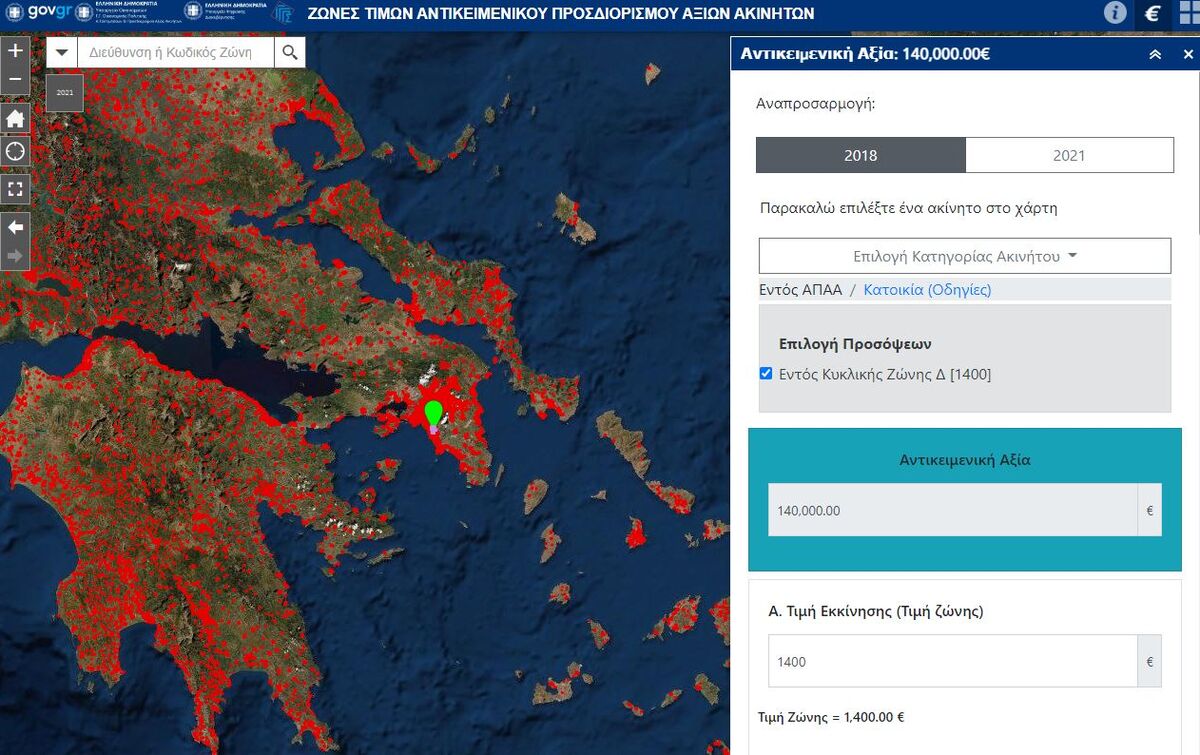Click the Τιμή Εκκίνησης input field
The image size is (1200, 755).
[x=952, y=661]
